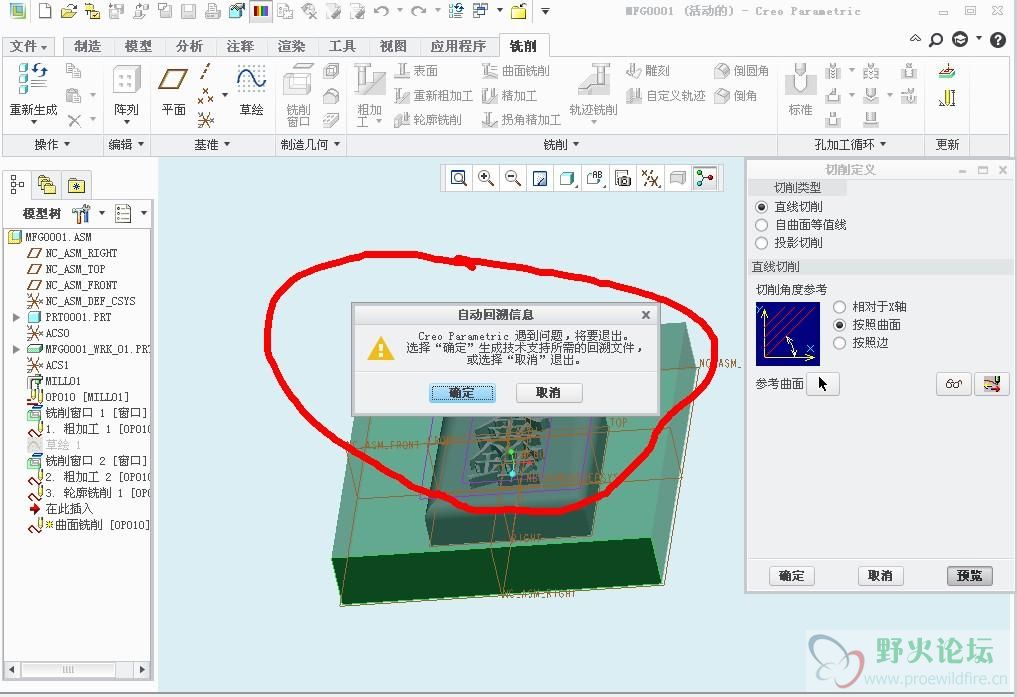This screenshot has width=1017, height=697.
Task: Click the eyeglasses preview icon
Action: point(953,384)
